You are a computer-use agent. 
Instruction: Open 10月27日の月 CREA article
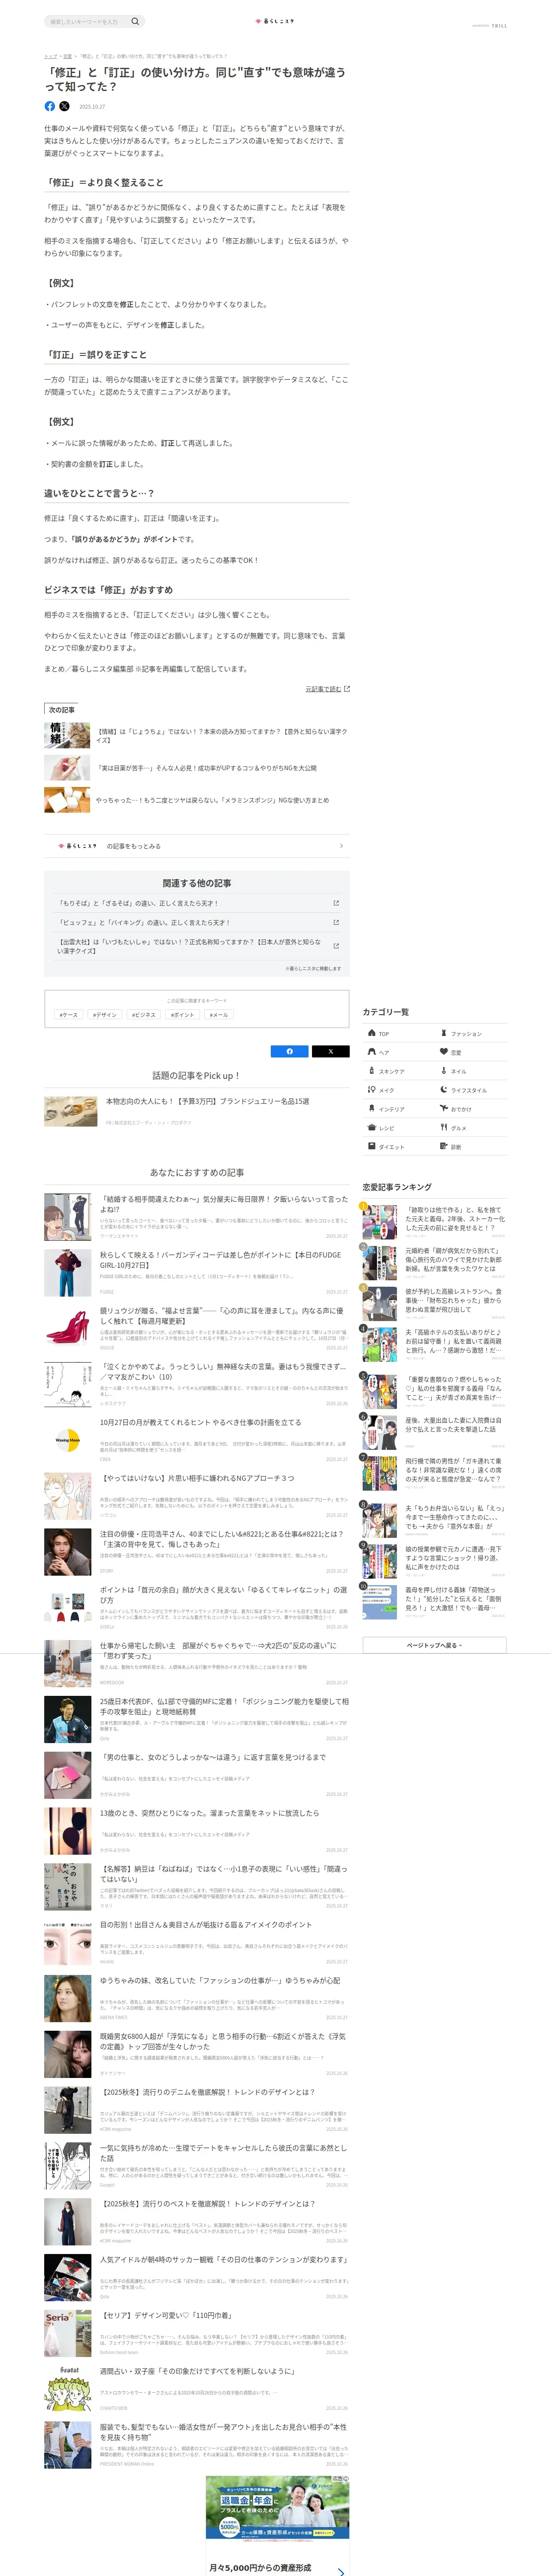coord(200,1422)
